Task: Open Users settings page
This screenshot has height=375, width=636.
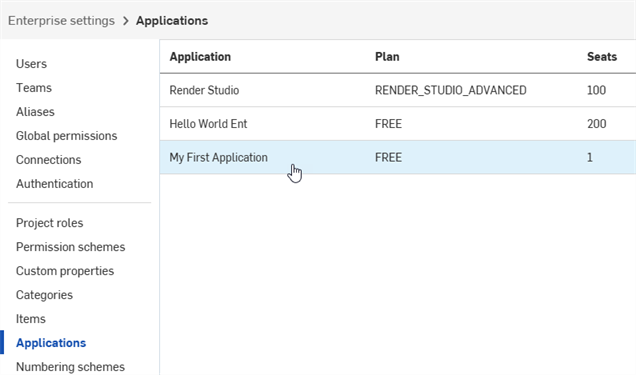Action: [x=31, y=64]
